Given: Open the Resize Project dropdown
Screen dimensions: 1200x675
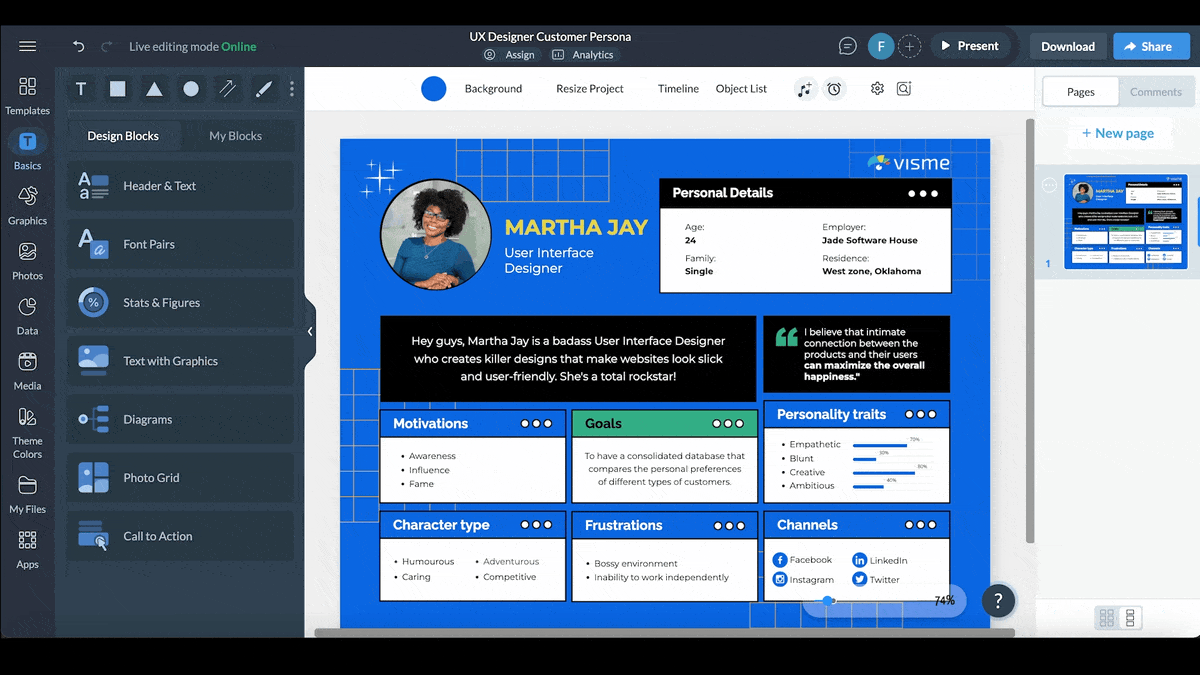Looking at the screenshot, I should click(x=589, y=88).
